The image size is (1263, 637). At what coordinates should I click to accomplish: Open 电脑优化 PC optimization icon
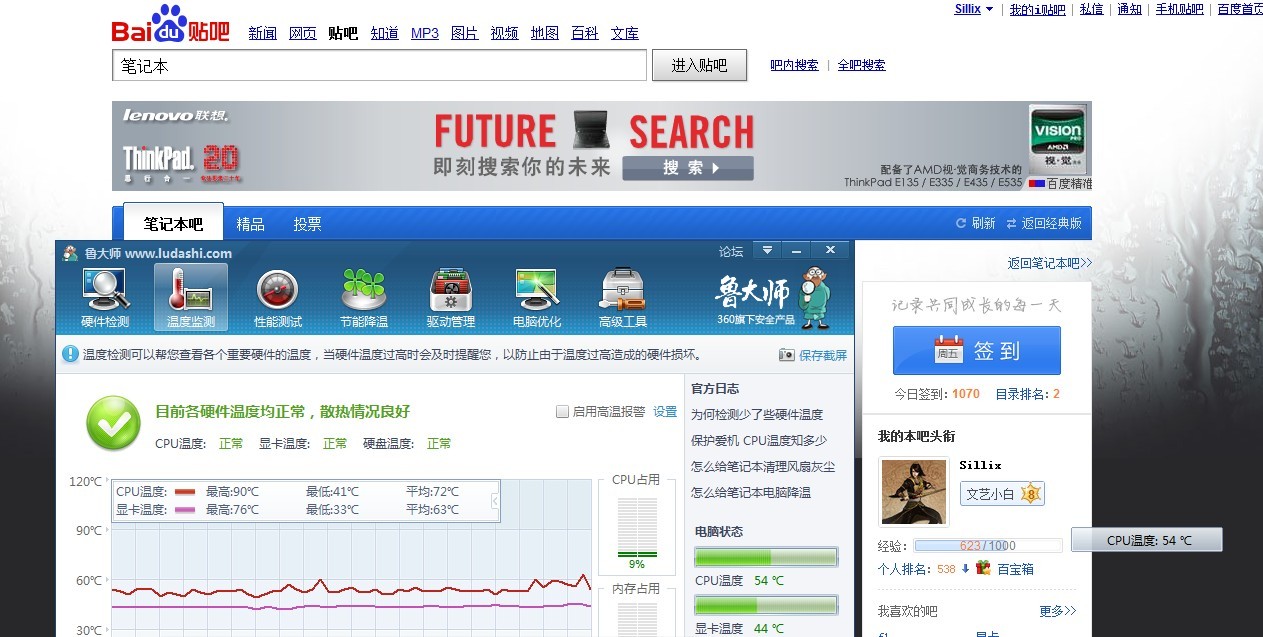537,297
